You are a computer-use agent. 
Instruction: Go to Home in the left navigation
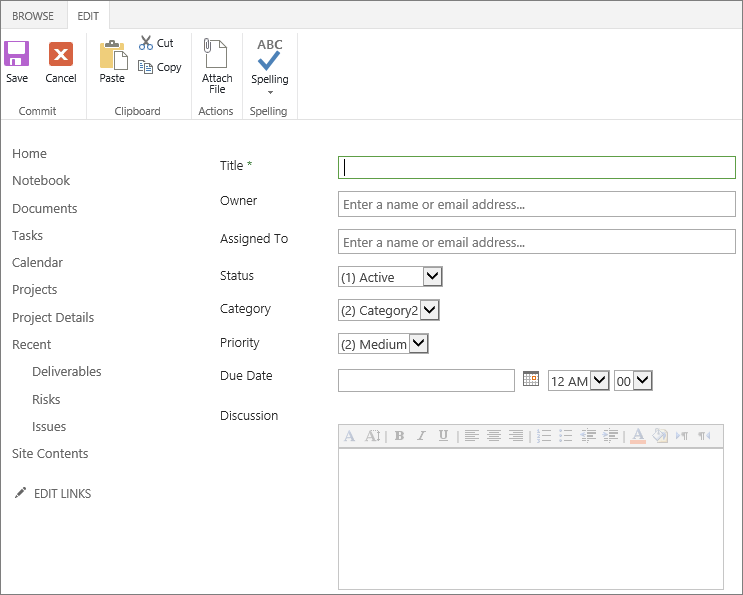(29, 153)
